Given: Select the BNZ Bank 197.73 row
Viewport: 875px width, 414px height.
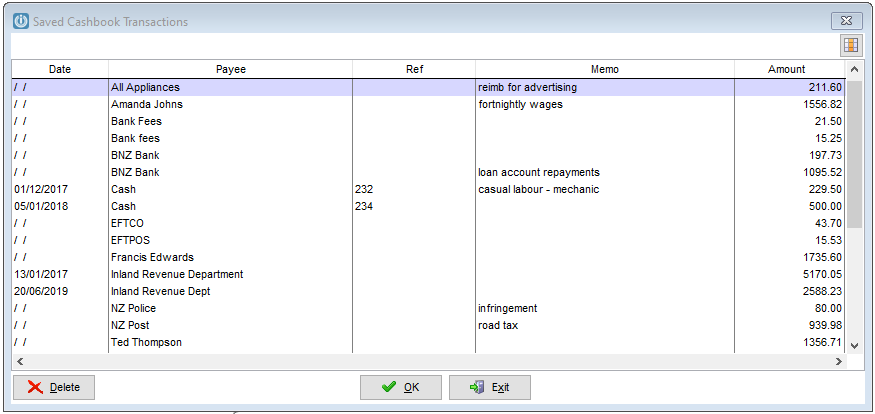Looking at the screenshot, I should (x=429, y=155).
